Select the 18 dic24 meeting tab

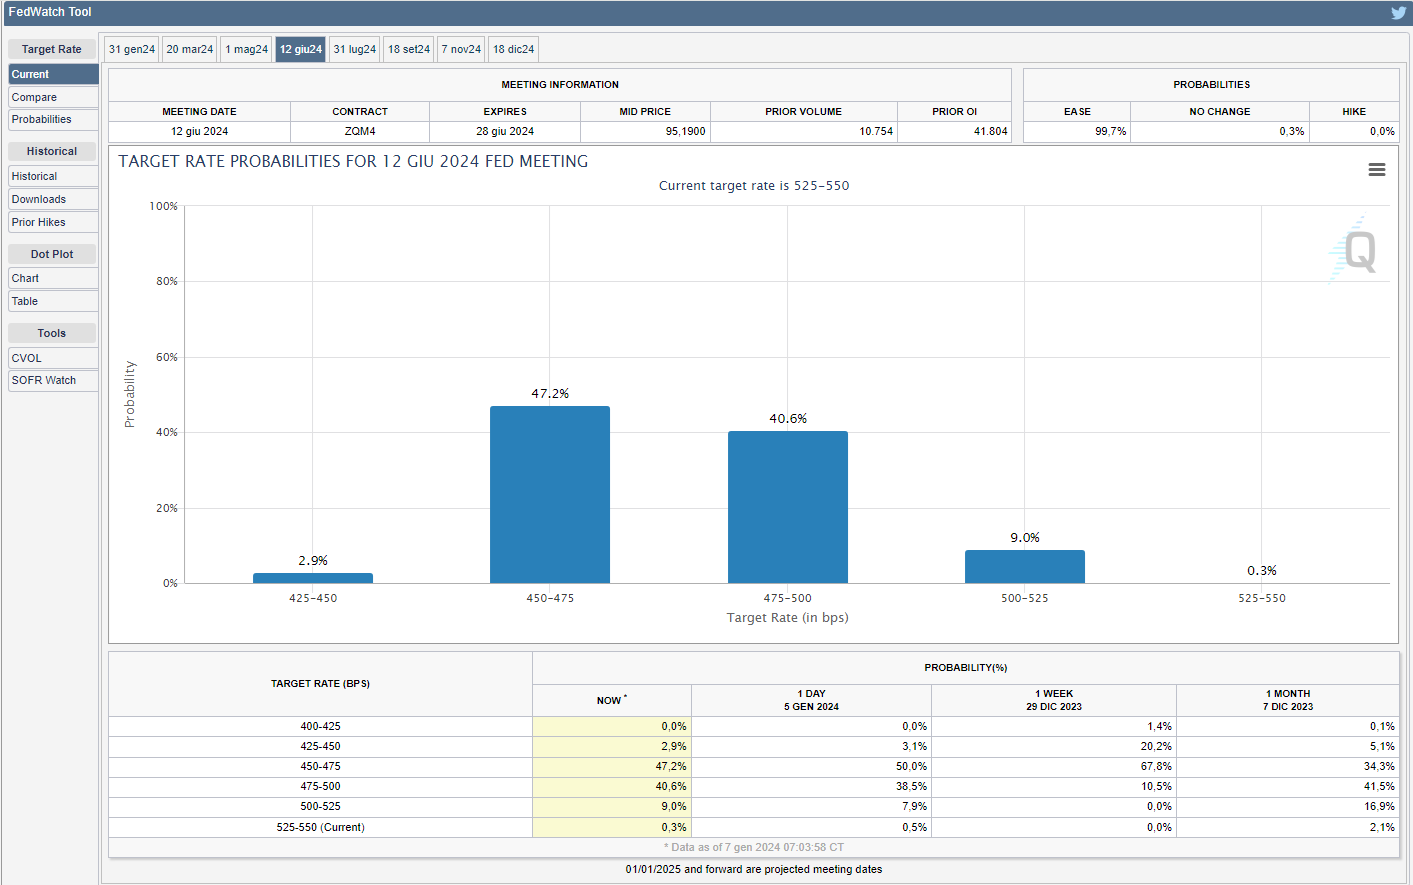click(513, 49)
